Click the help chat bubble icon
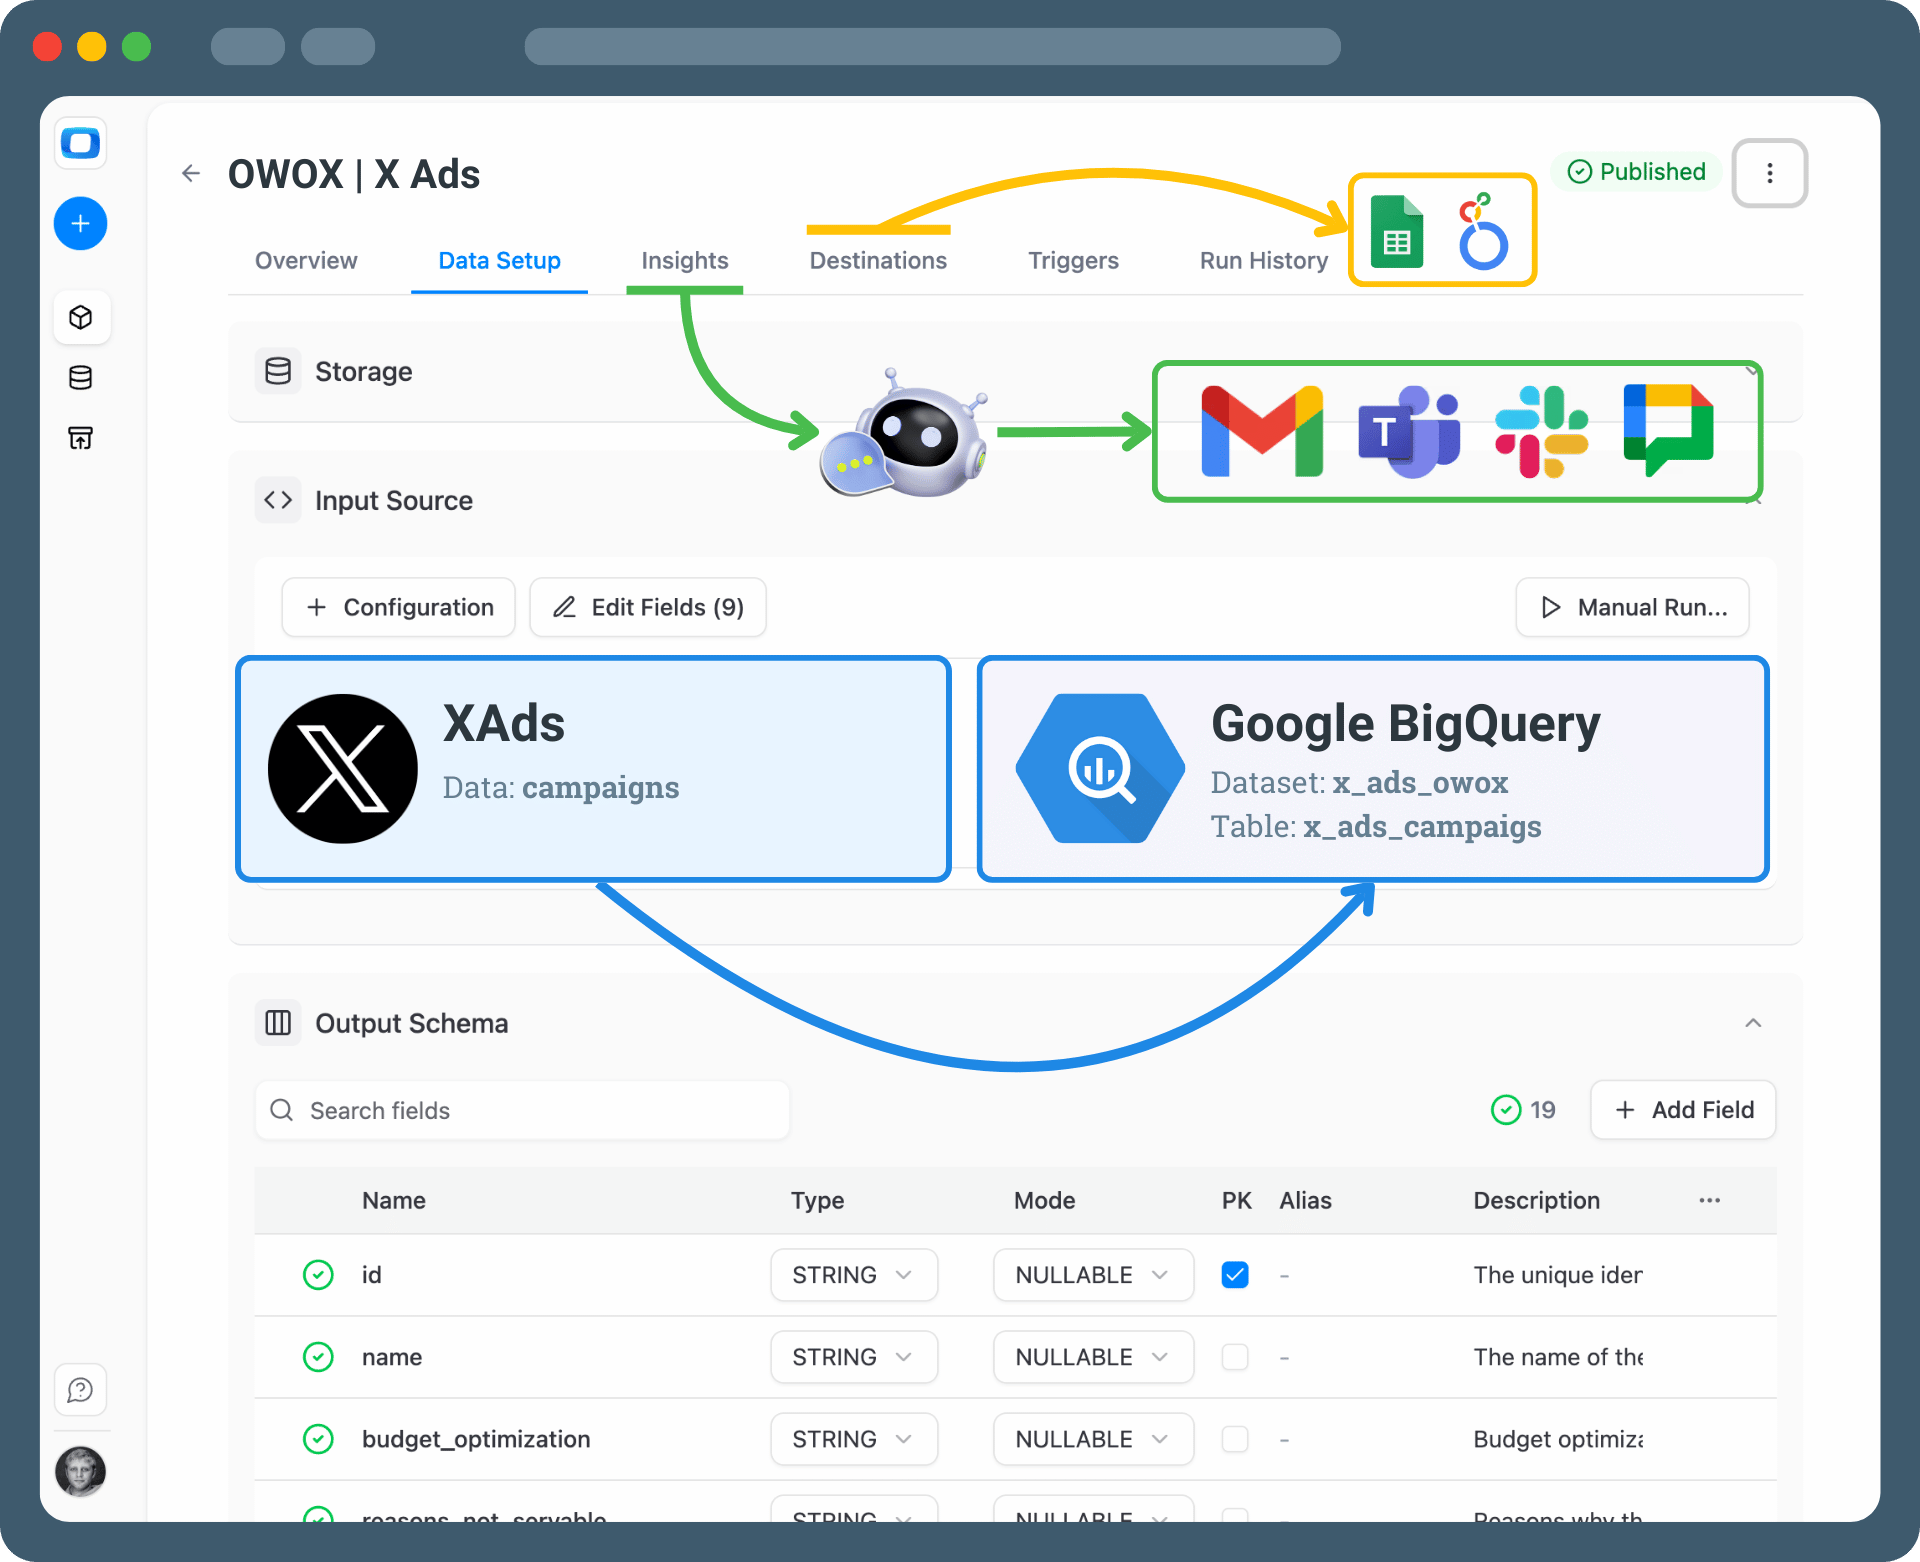Viewport: 1920px width, 1562px height. [81, 1390]
